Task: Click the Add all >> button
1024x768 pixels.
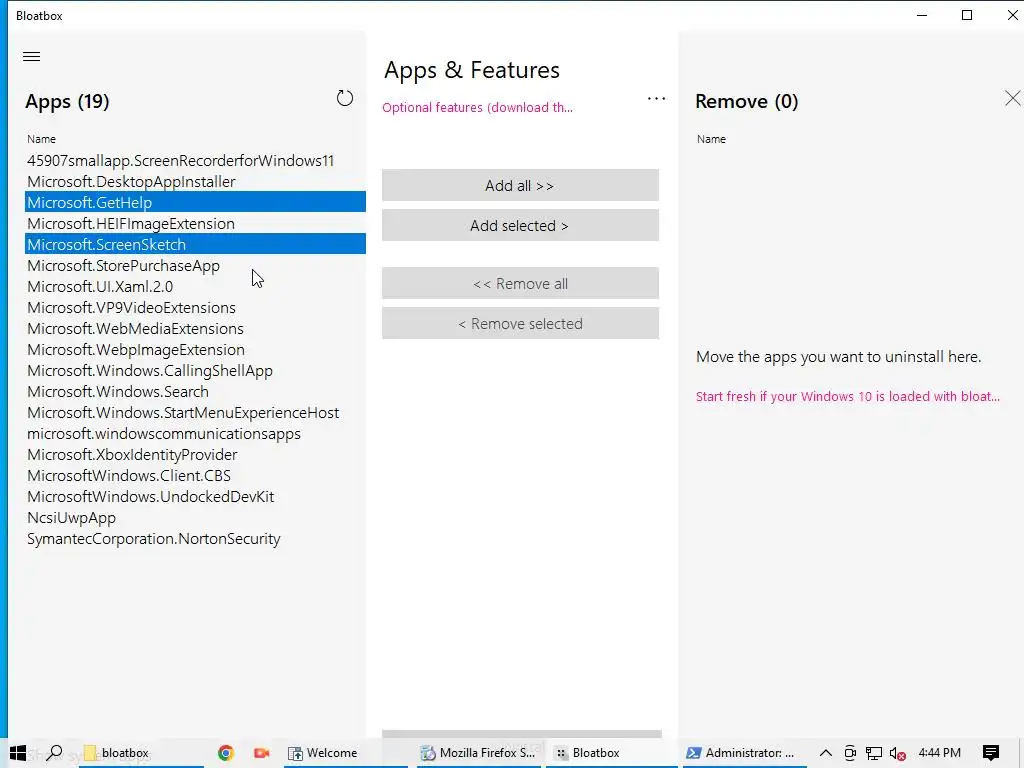Action: (520, 185)
